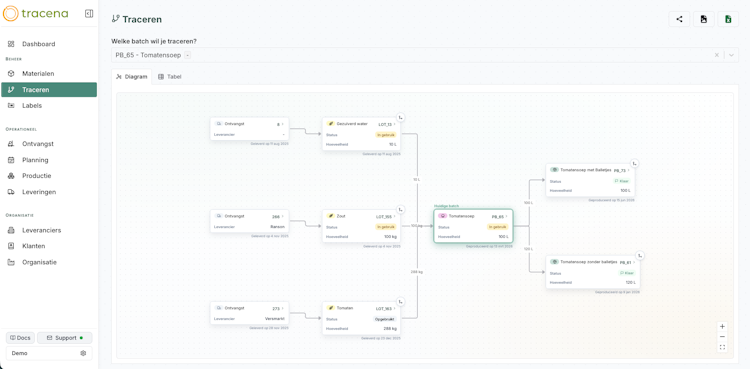Select the Diagram tab
750x369 pixels.
point(132,77)
